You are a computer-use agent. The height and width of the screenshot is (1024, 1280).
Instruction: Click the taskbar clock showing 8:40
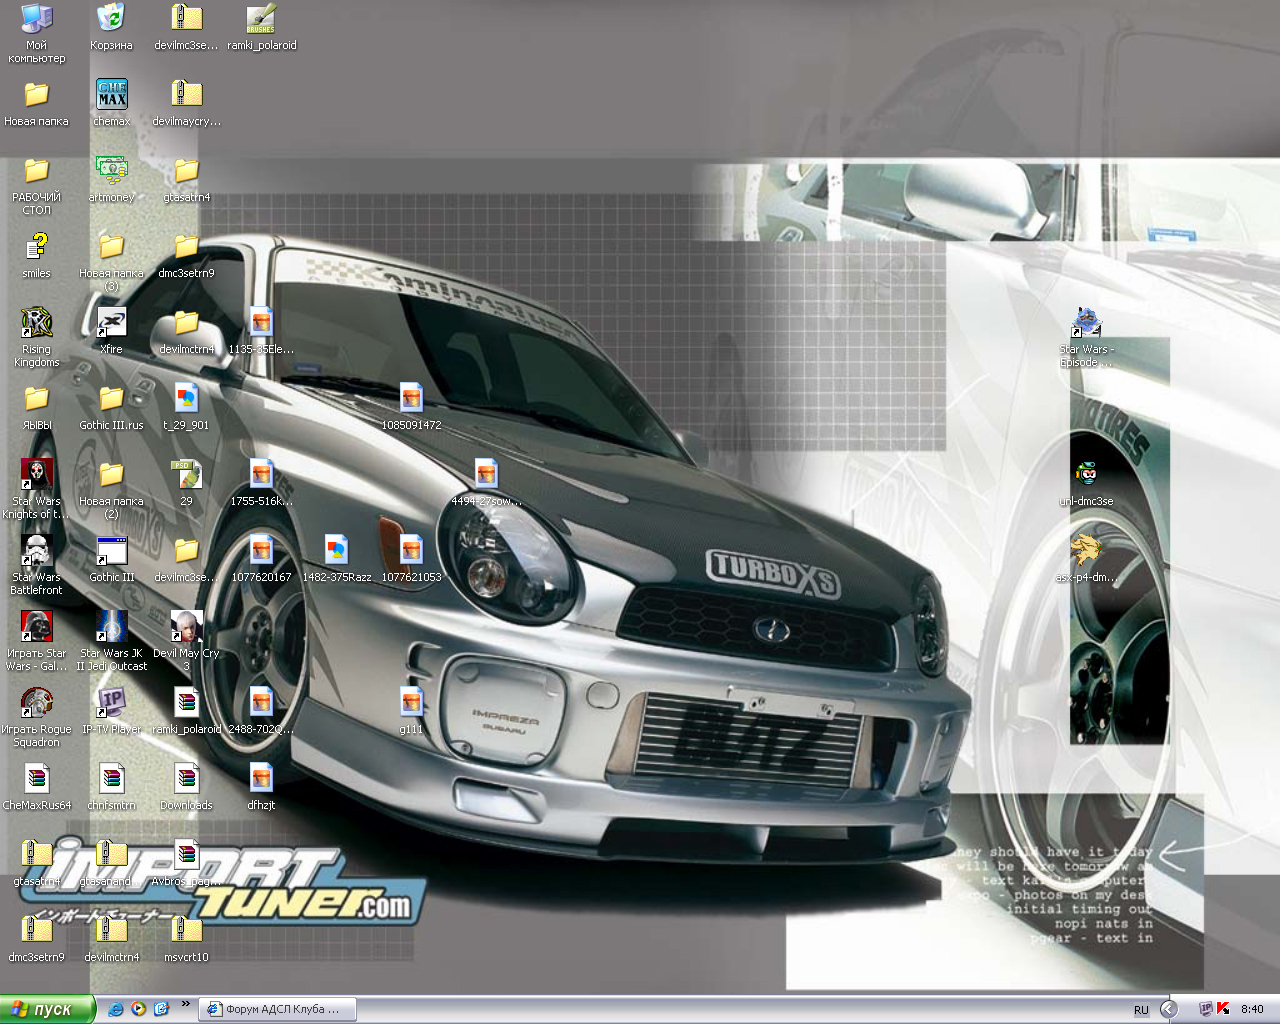click(1252, 1009)
